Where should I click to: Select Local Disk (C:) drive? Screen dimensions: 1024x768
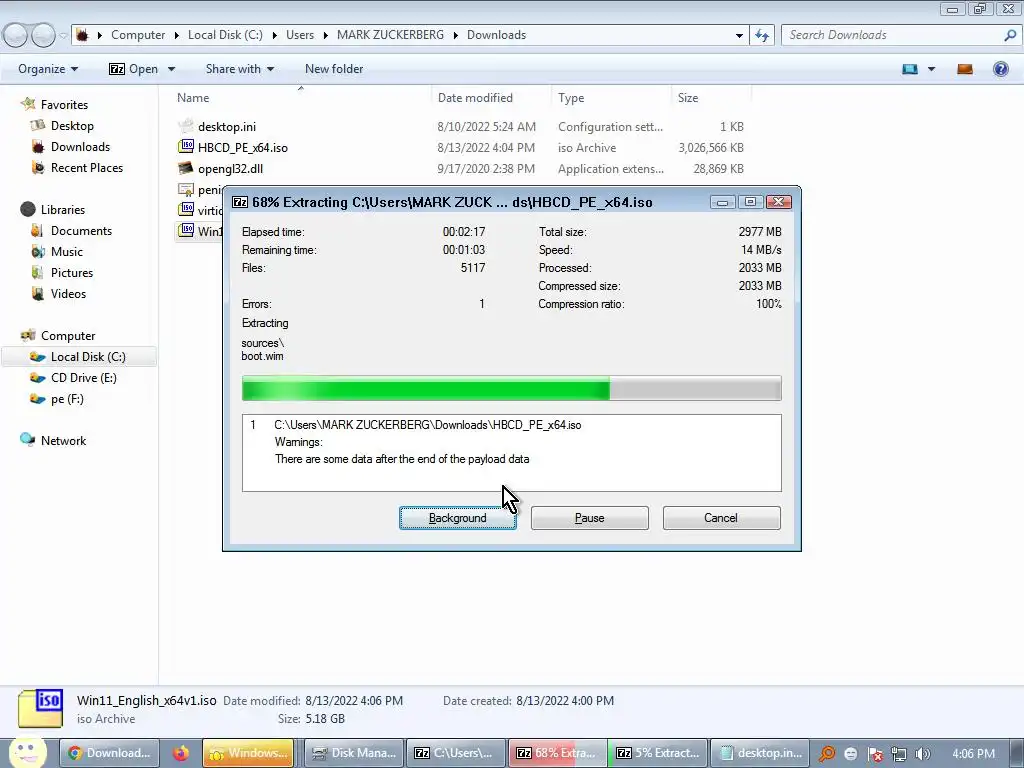88,357
